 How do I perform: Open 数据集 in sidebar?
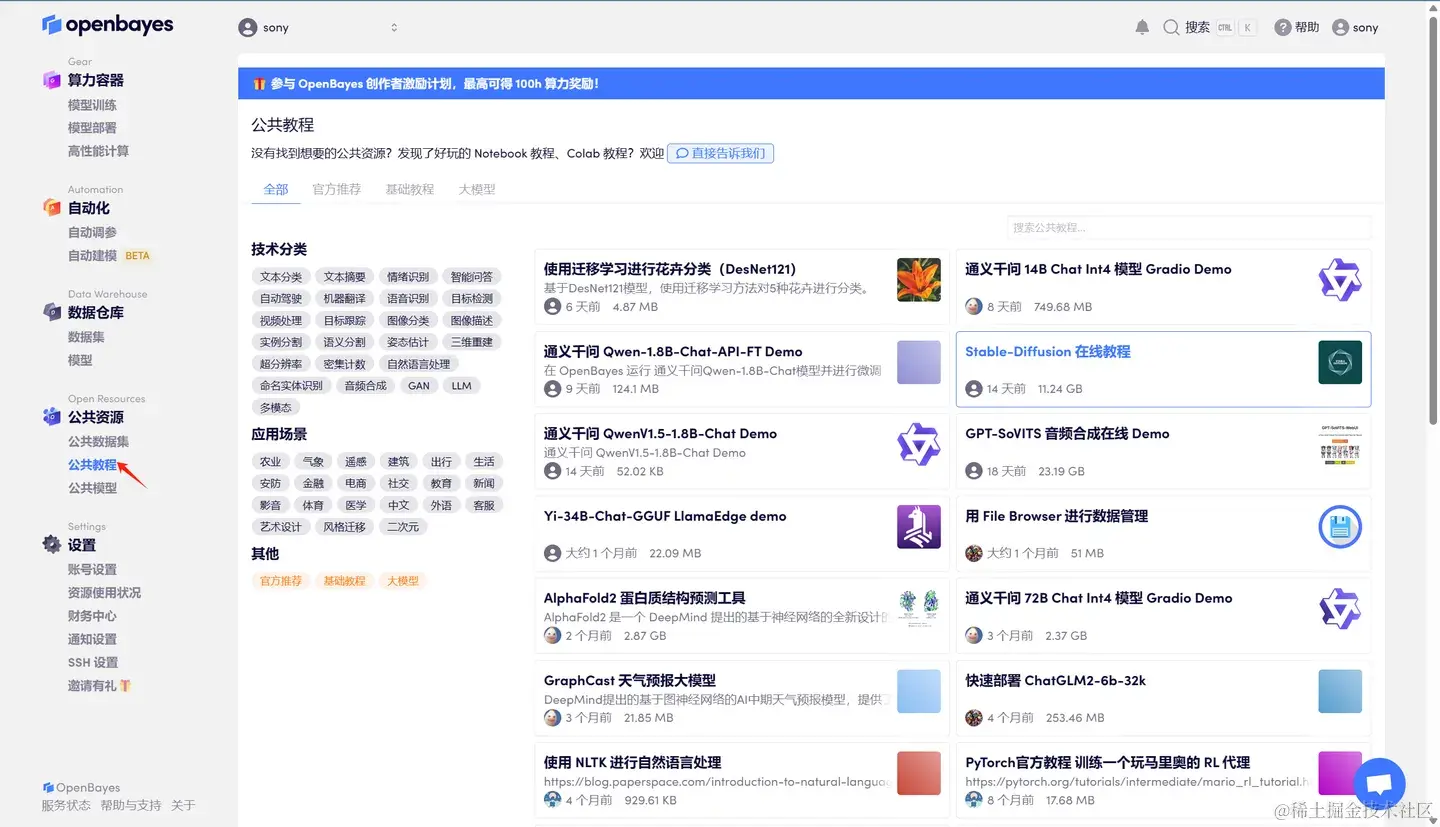point(86,337)
